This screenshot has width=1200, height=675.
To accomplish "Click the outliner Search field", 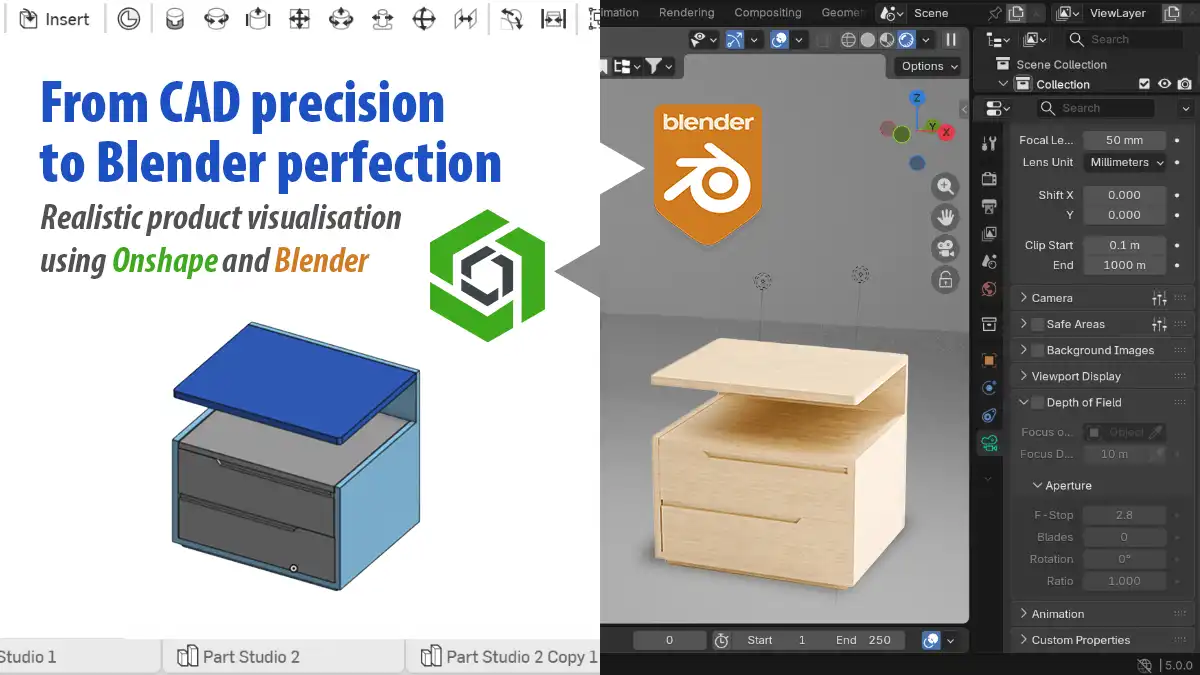I will point(1125,39).
